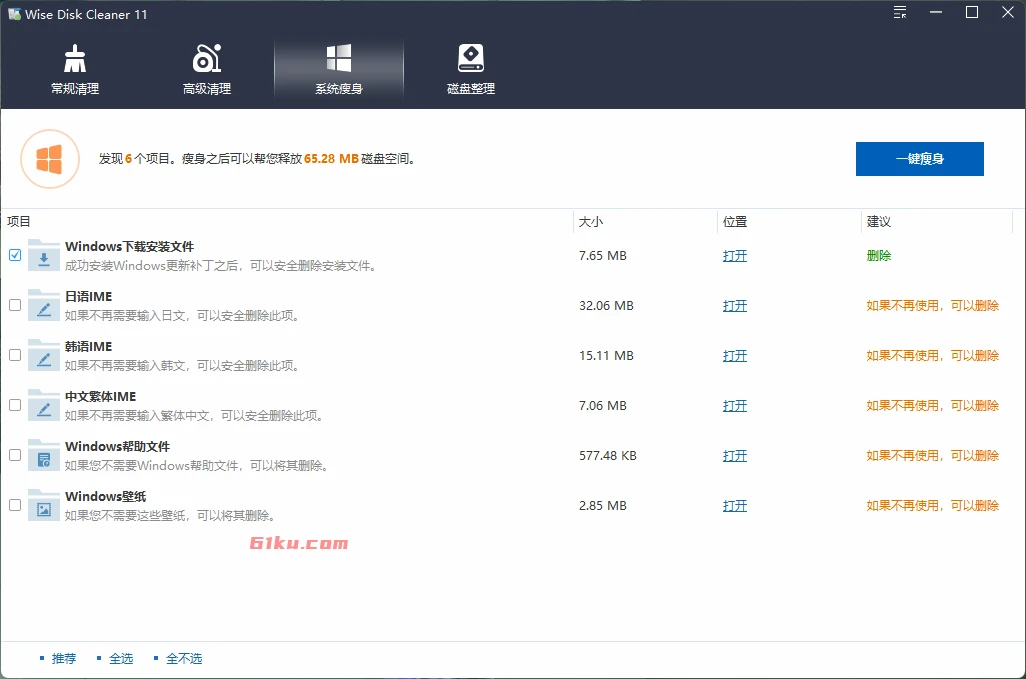Click the 位置 location column header
Viewport: 1026px width, 679px height.
tap(735, 222)
